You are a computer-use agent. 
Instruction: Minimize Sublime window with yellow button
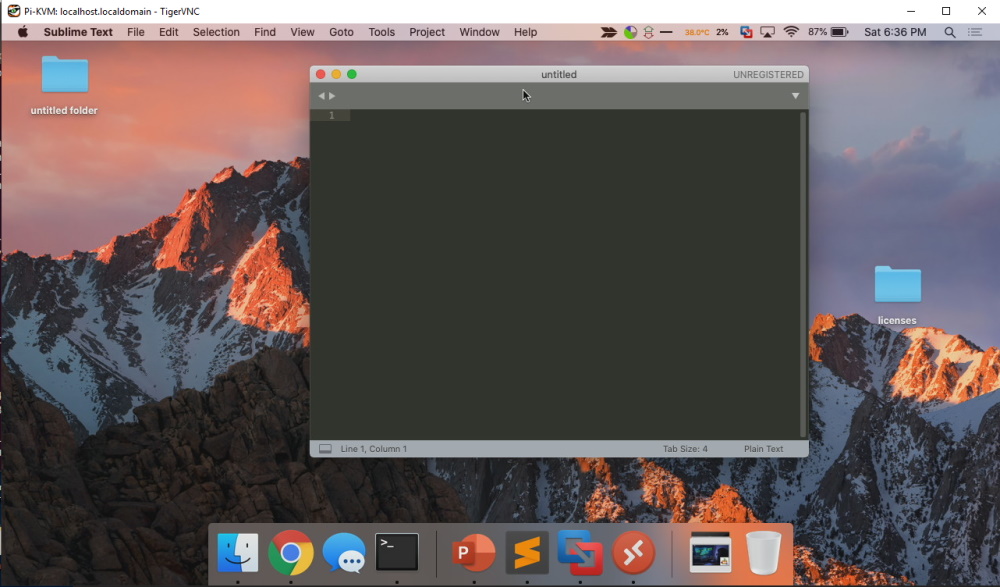tap(336, 75)
